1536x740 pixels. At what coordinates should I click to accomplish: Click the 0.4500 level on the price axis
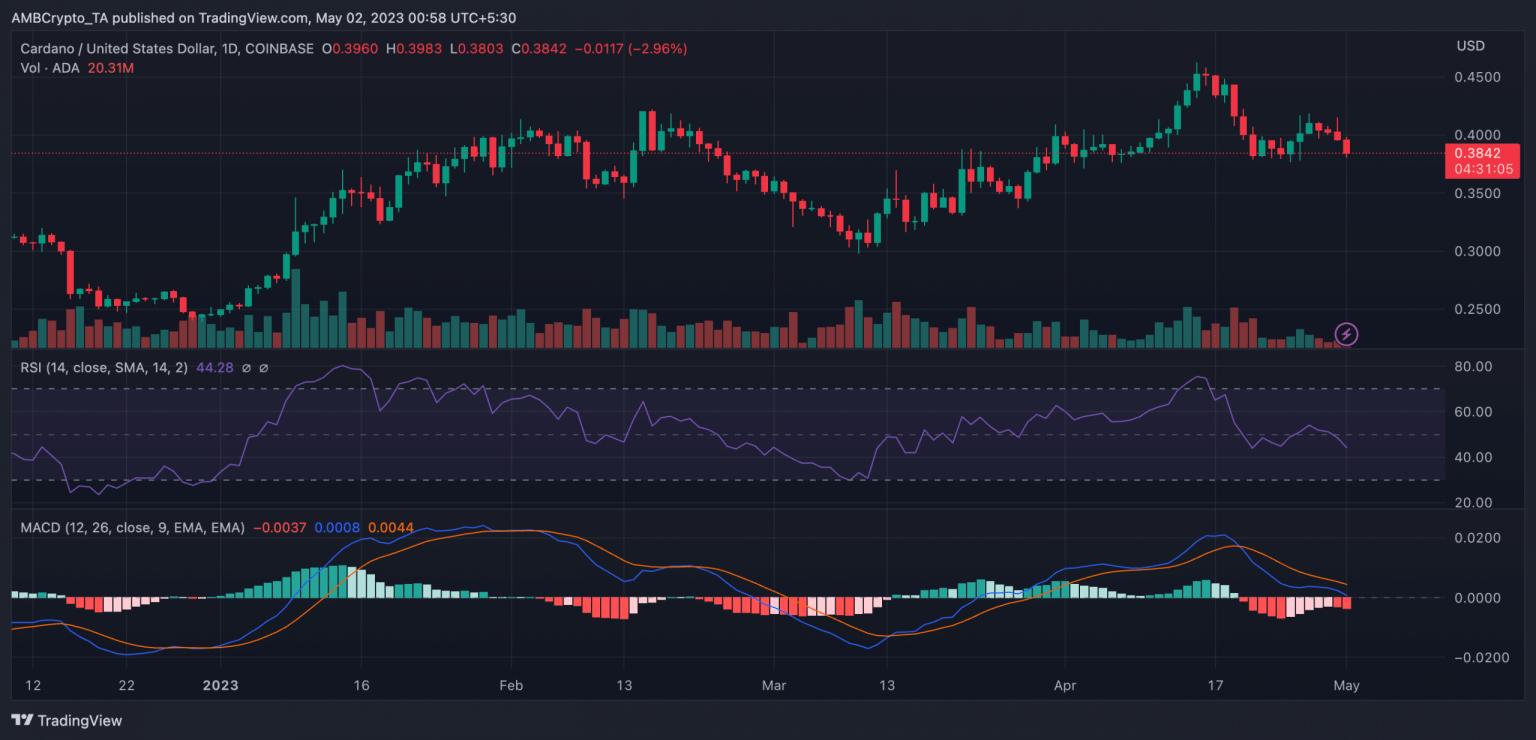pyautogui.click(x=1476, y=77)
